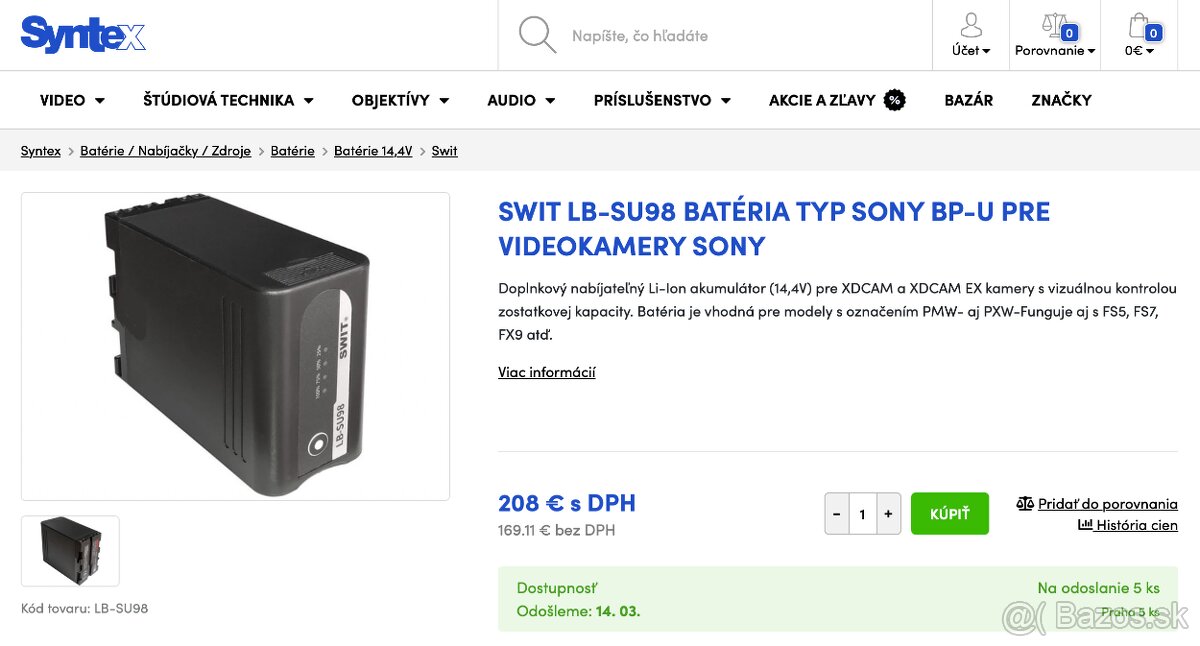Image resolution: width=1200 pixels, height=646 pixels.
Task: Click the Porovnanie scales icon
Action: 1050,23
